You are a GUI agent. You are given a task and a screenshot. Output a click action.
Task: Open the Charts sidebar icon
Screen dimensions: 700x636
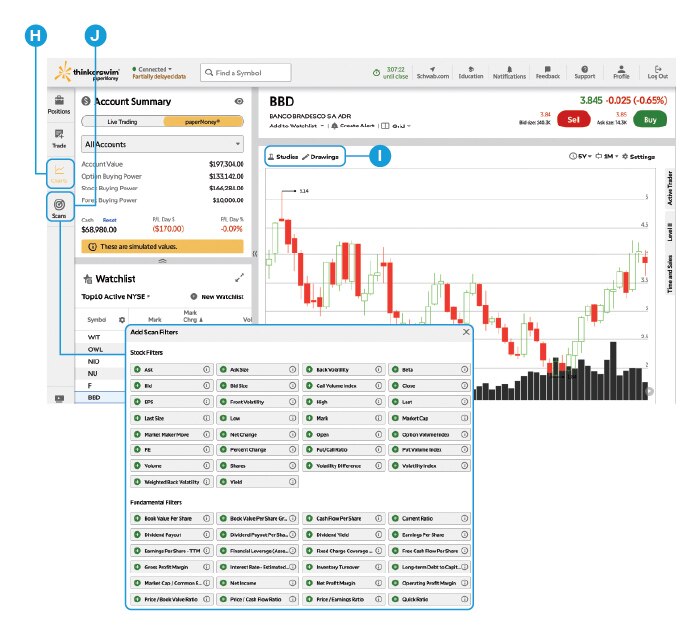point(59,174)
